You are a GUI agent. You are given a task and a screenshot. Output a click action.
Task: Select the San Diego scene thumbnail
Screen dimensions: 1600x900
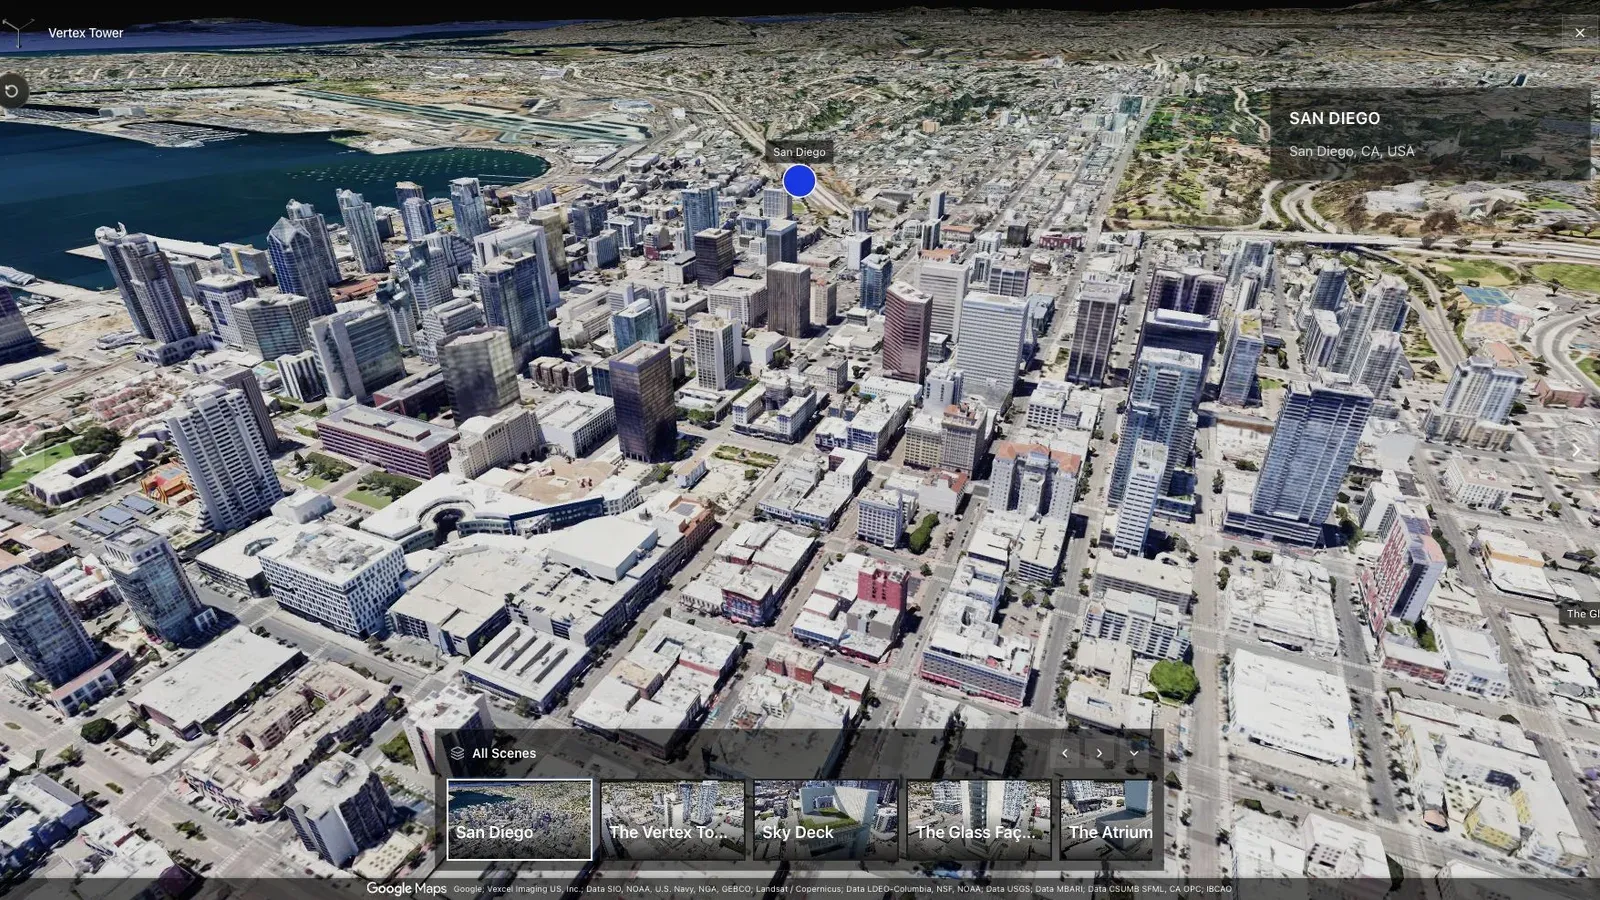tap(519, 820)
